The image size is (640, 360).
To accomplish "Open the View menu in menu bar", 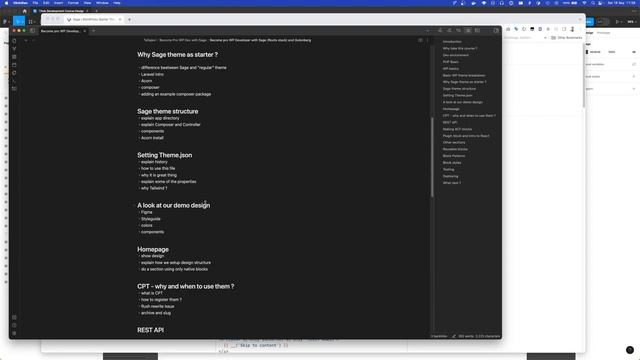I will tap(87, 3).
